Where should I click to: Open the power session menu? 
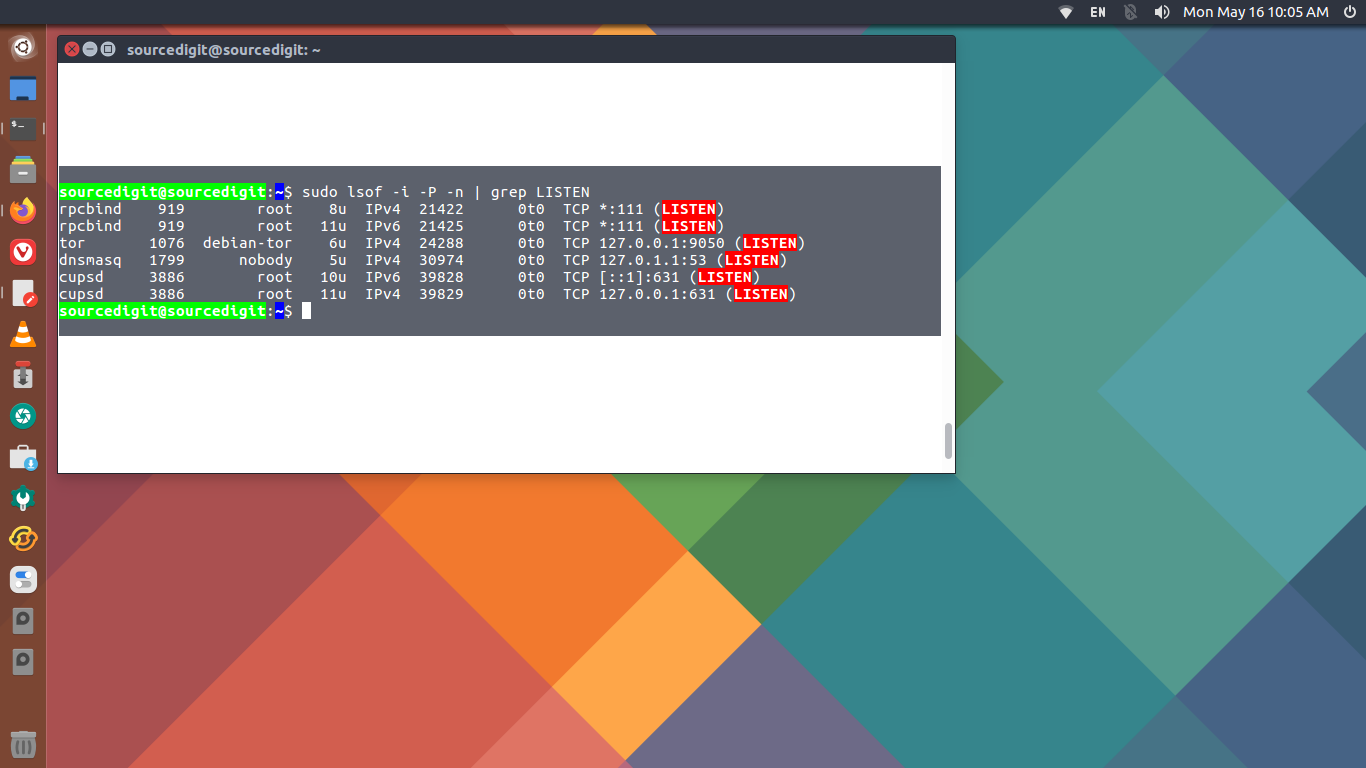click(1349, 12)
